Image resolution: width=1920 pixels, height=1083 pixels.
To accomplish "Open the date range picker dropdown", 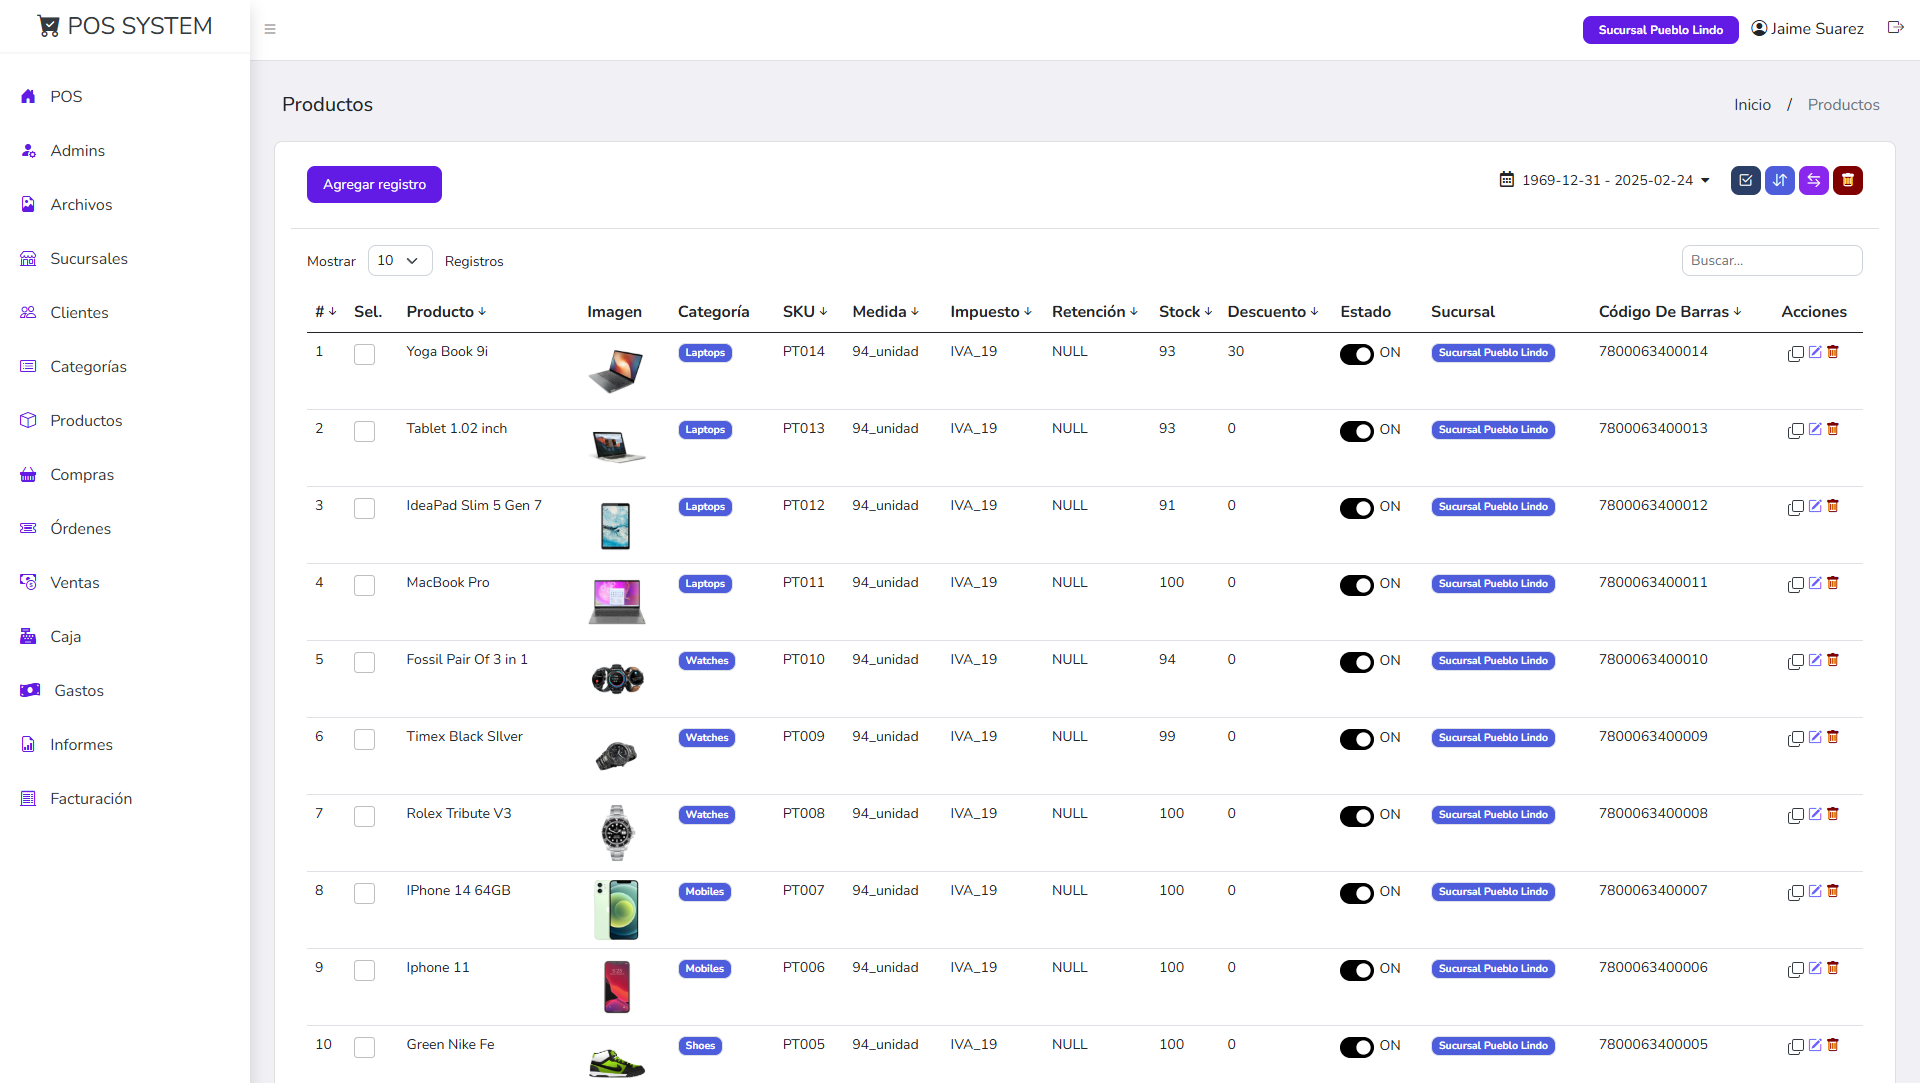I will click(1605, 180).
